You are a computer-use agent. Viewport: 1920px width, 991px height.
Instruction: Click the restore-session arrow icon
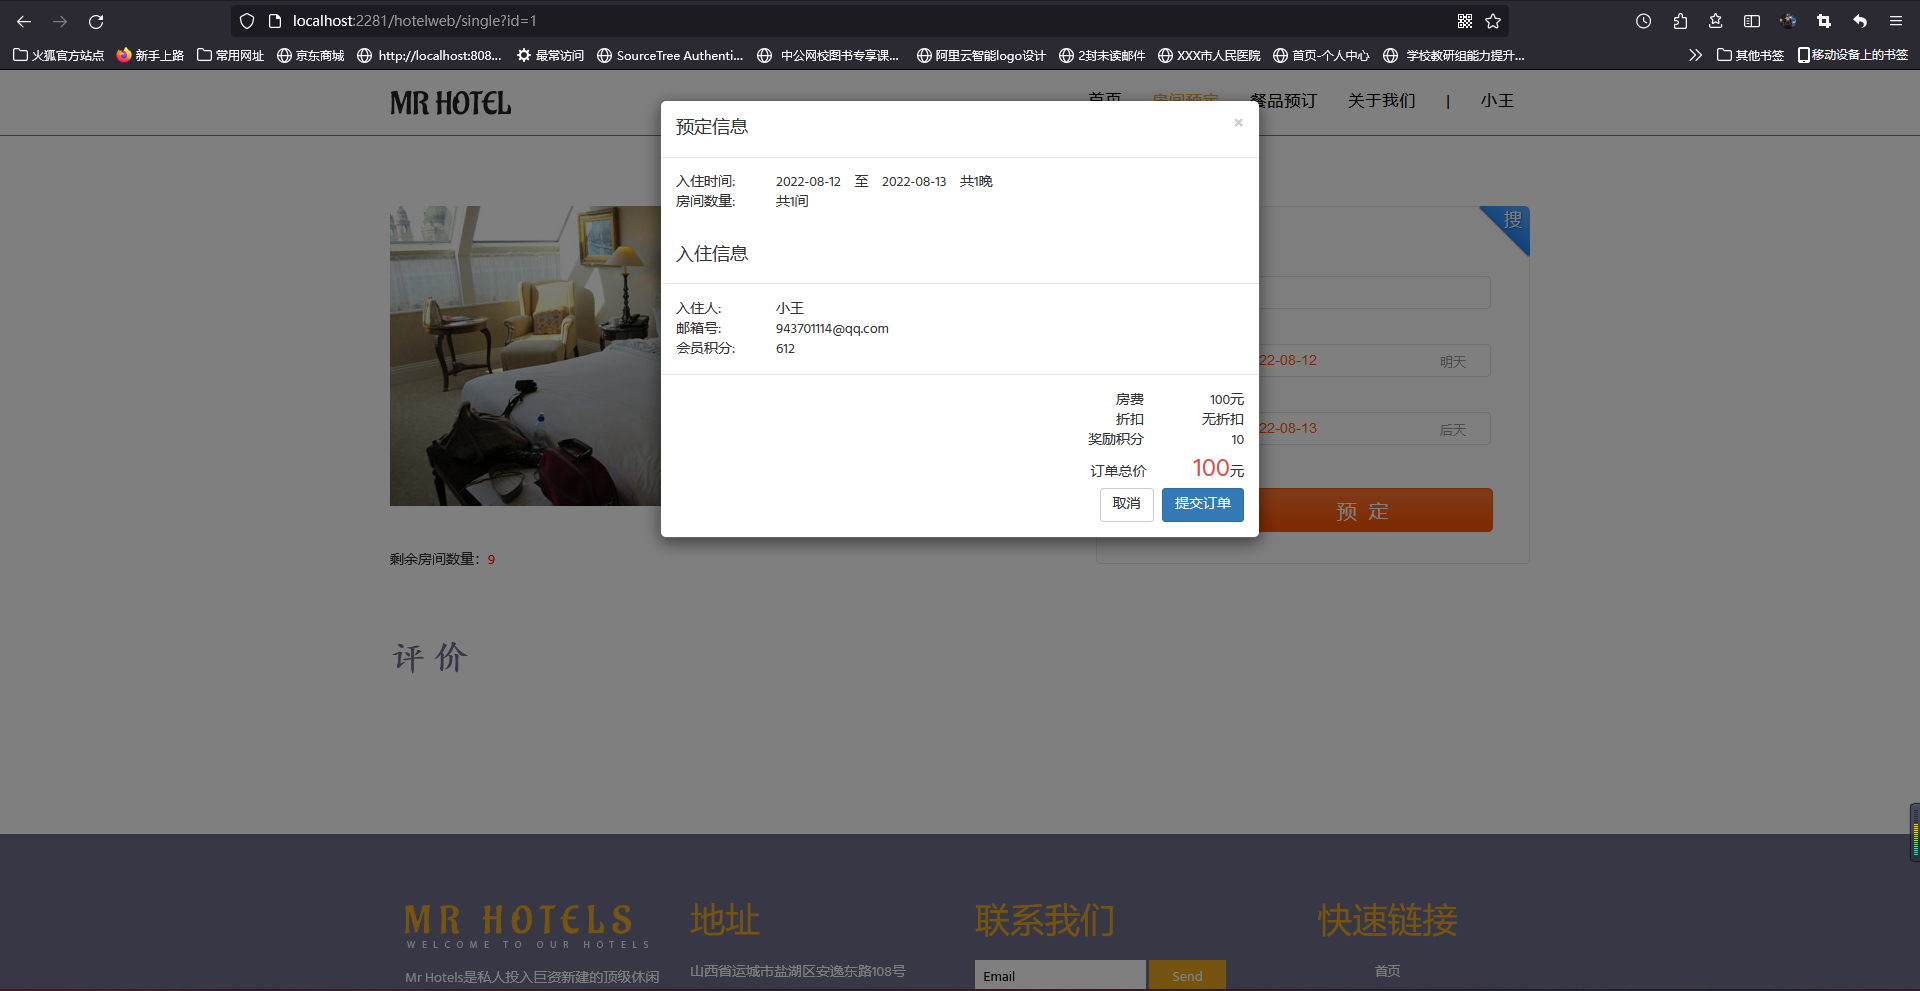[1861, 20]
